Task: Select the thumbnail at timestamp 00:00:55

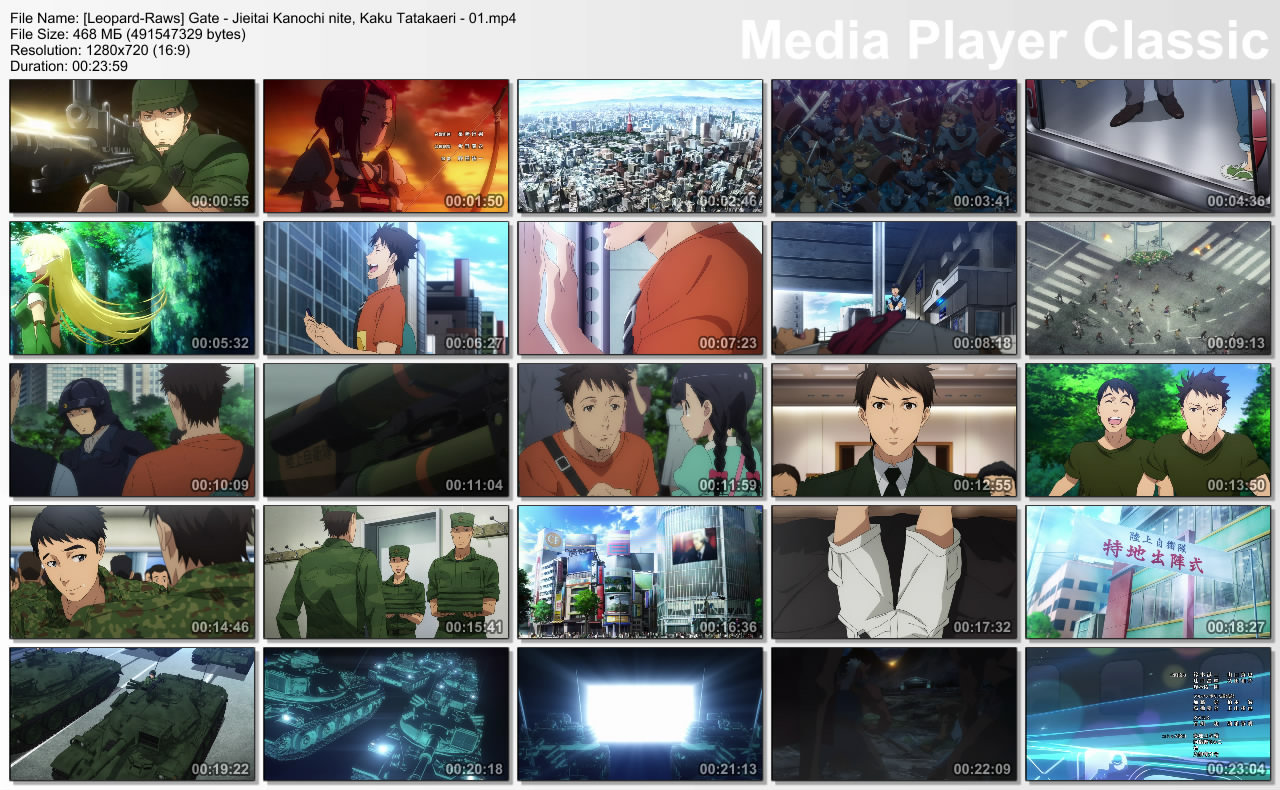Action: pyautogui.click(x=132, y=146)
